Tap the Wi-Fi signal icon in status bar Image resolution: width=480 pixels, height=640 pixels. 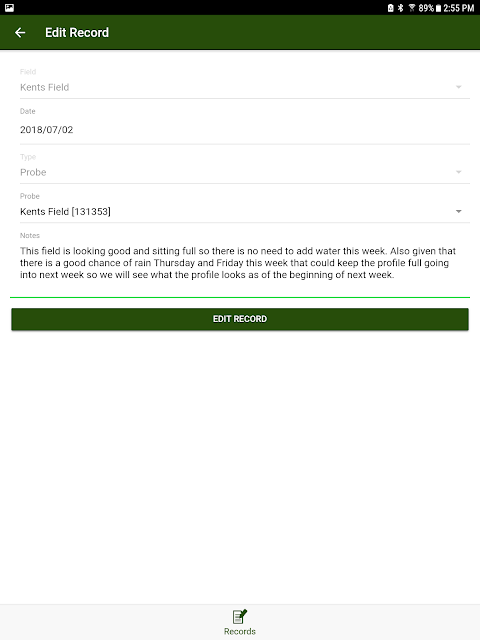[x=412, y=8]
